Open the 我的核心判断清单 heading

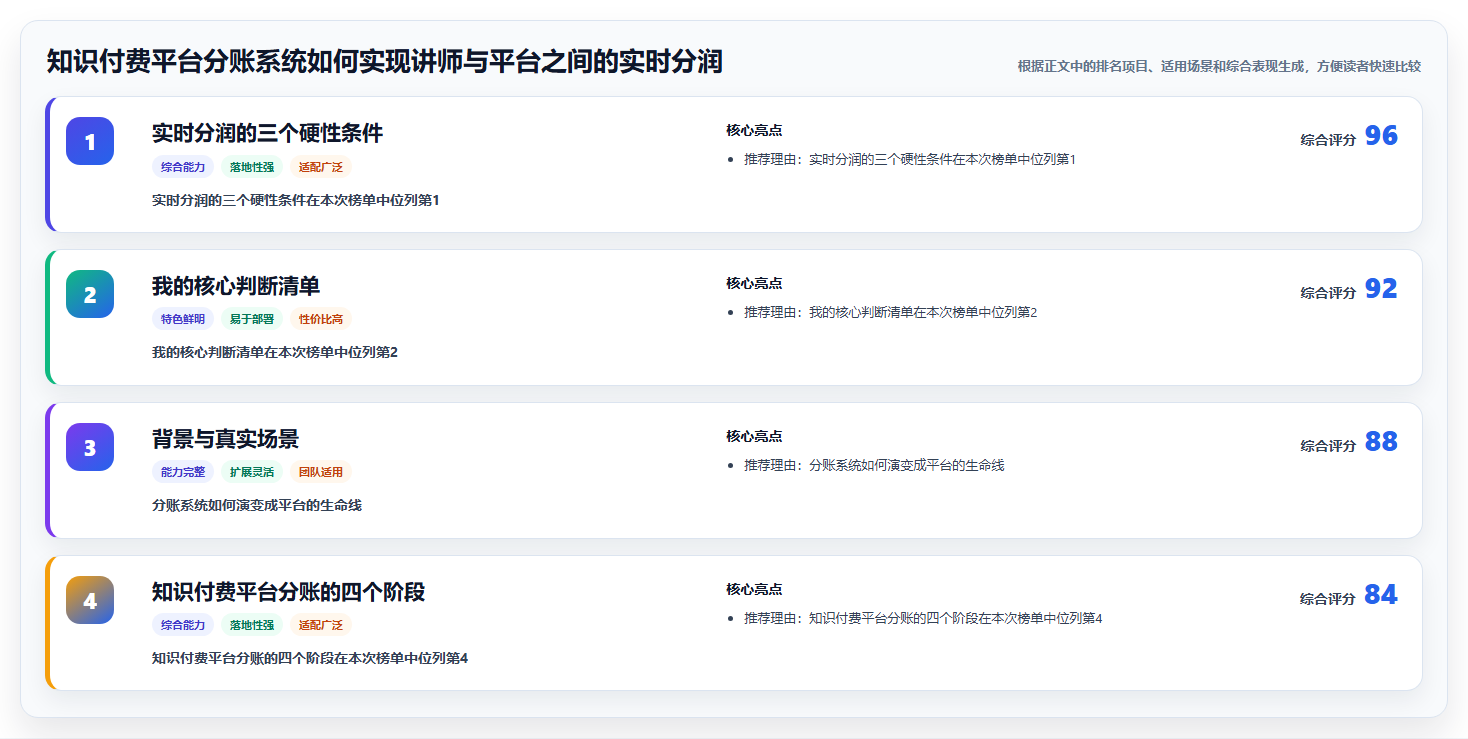236,286
